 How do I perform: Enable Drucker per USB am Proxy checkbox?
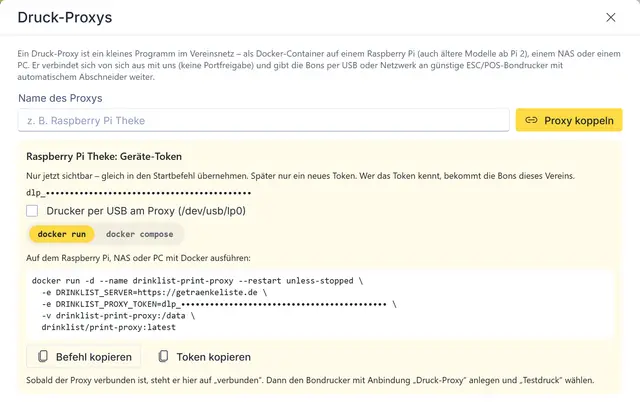[x=32, y=211]
